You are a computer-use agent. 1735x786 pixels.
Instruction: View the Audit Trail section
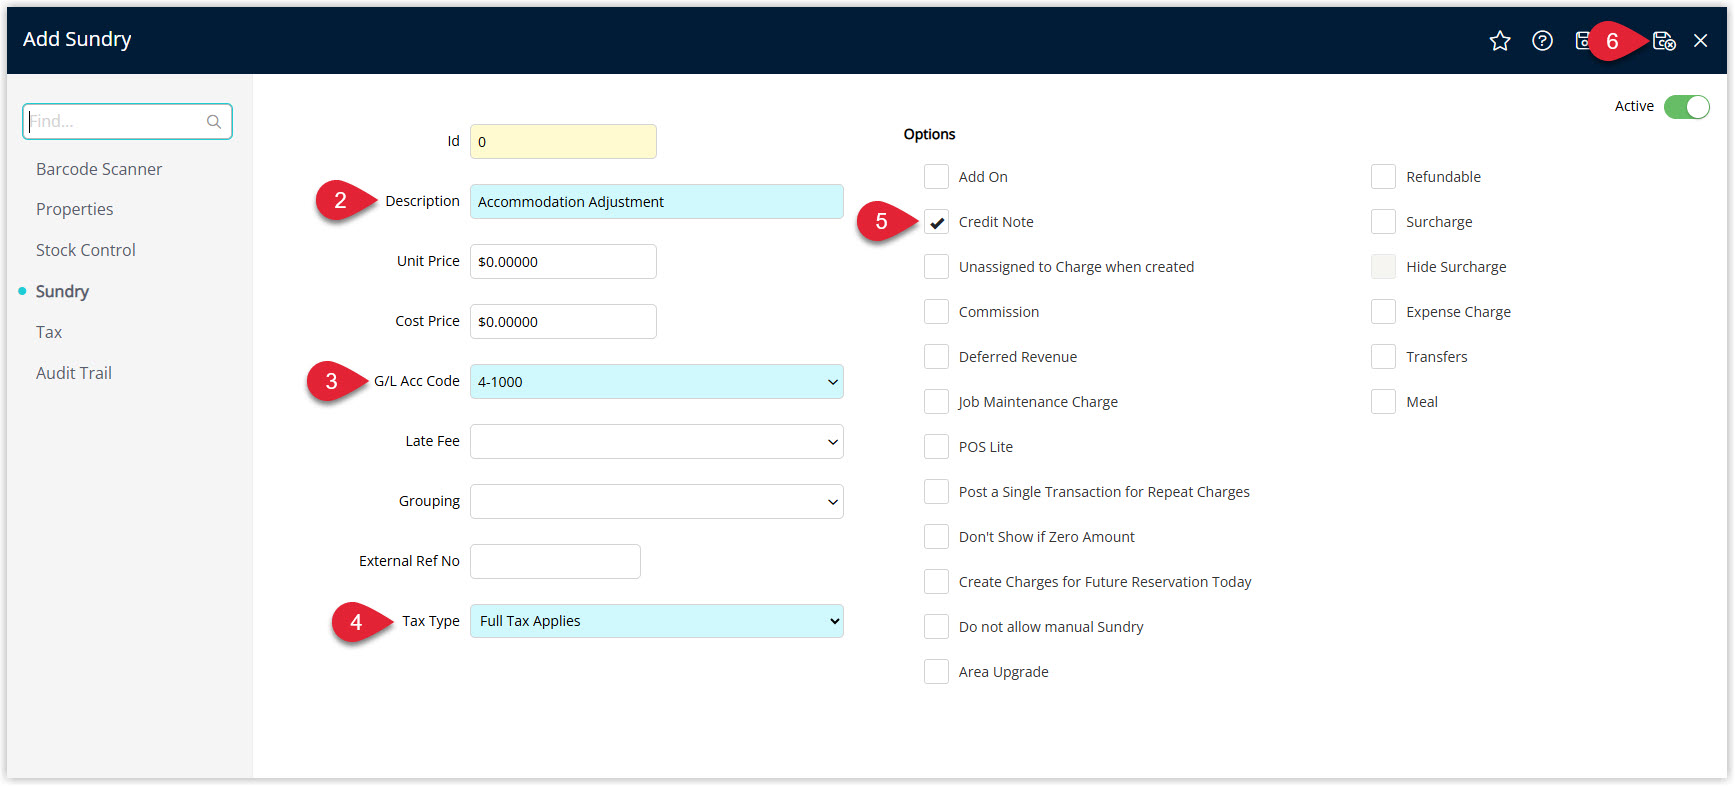(x=74, y=373)
